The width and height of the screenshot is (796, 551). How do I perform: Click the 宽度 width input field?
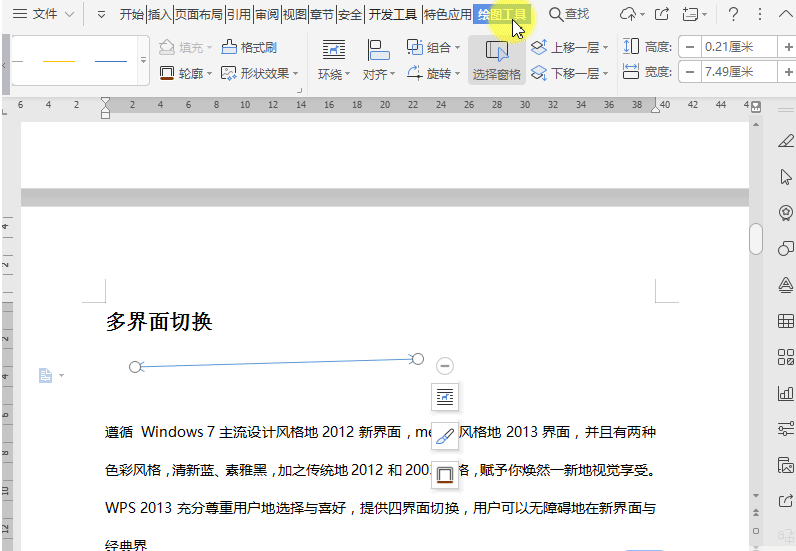click(x=739, y=72)
